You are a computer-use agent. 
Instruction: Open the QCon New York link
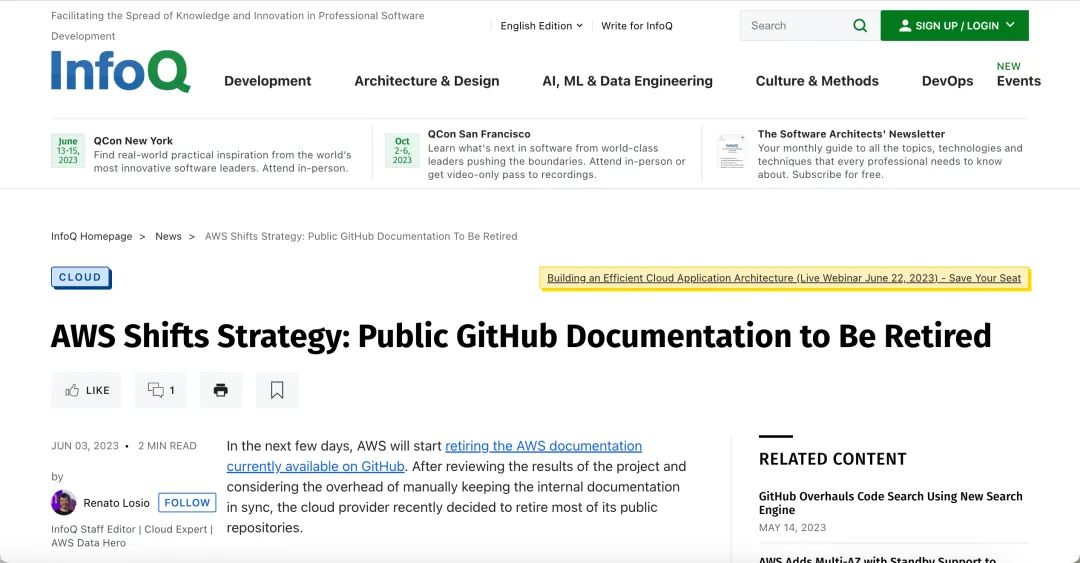coord(133,141)
